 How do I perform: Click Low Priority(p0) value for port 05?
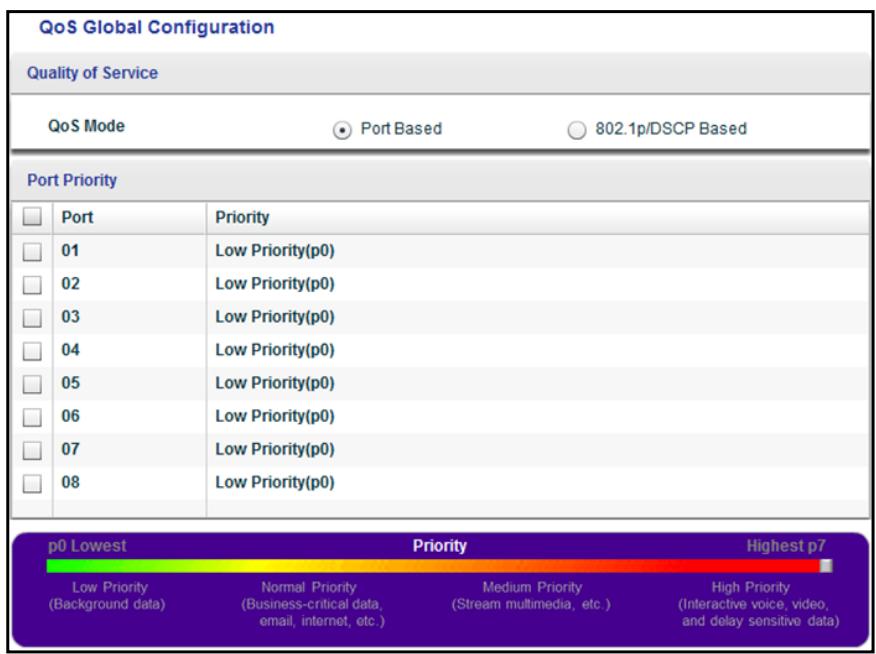pos(275,383)
